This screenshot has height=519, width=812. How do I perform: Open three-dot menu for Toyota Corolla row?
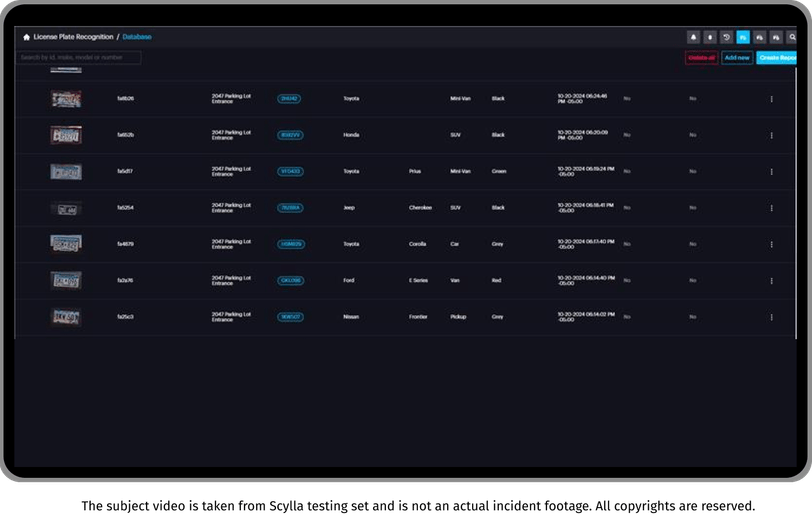coord(771,244)
